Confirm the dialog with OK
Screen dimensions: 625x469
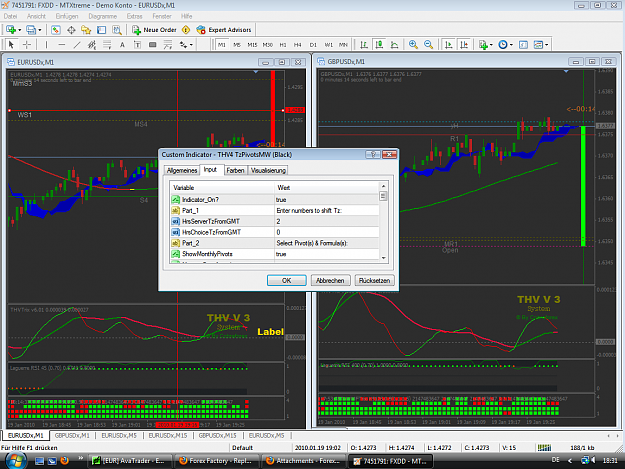(287, 281)
